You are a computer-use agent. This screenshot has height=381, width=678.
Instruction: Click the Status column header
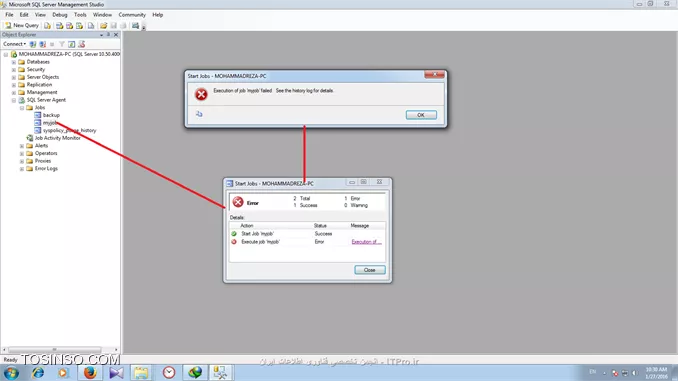(320, 226)
